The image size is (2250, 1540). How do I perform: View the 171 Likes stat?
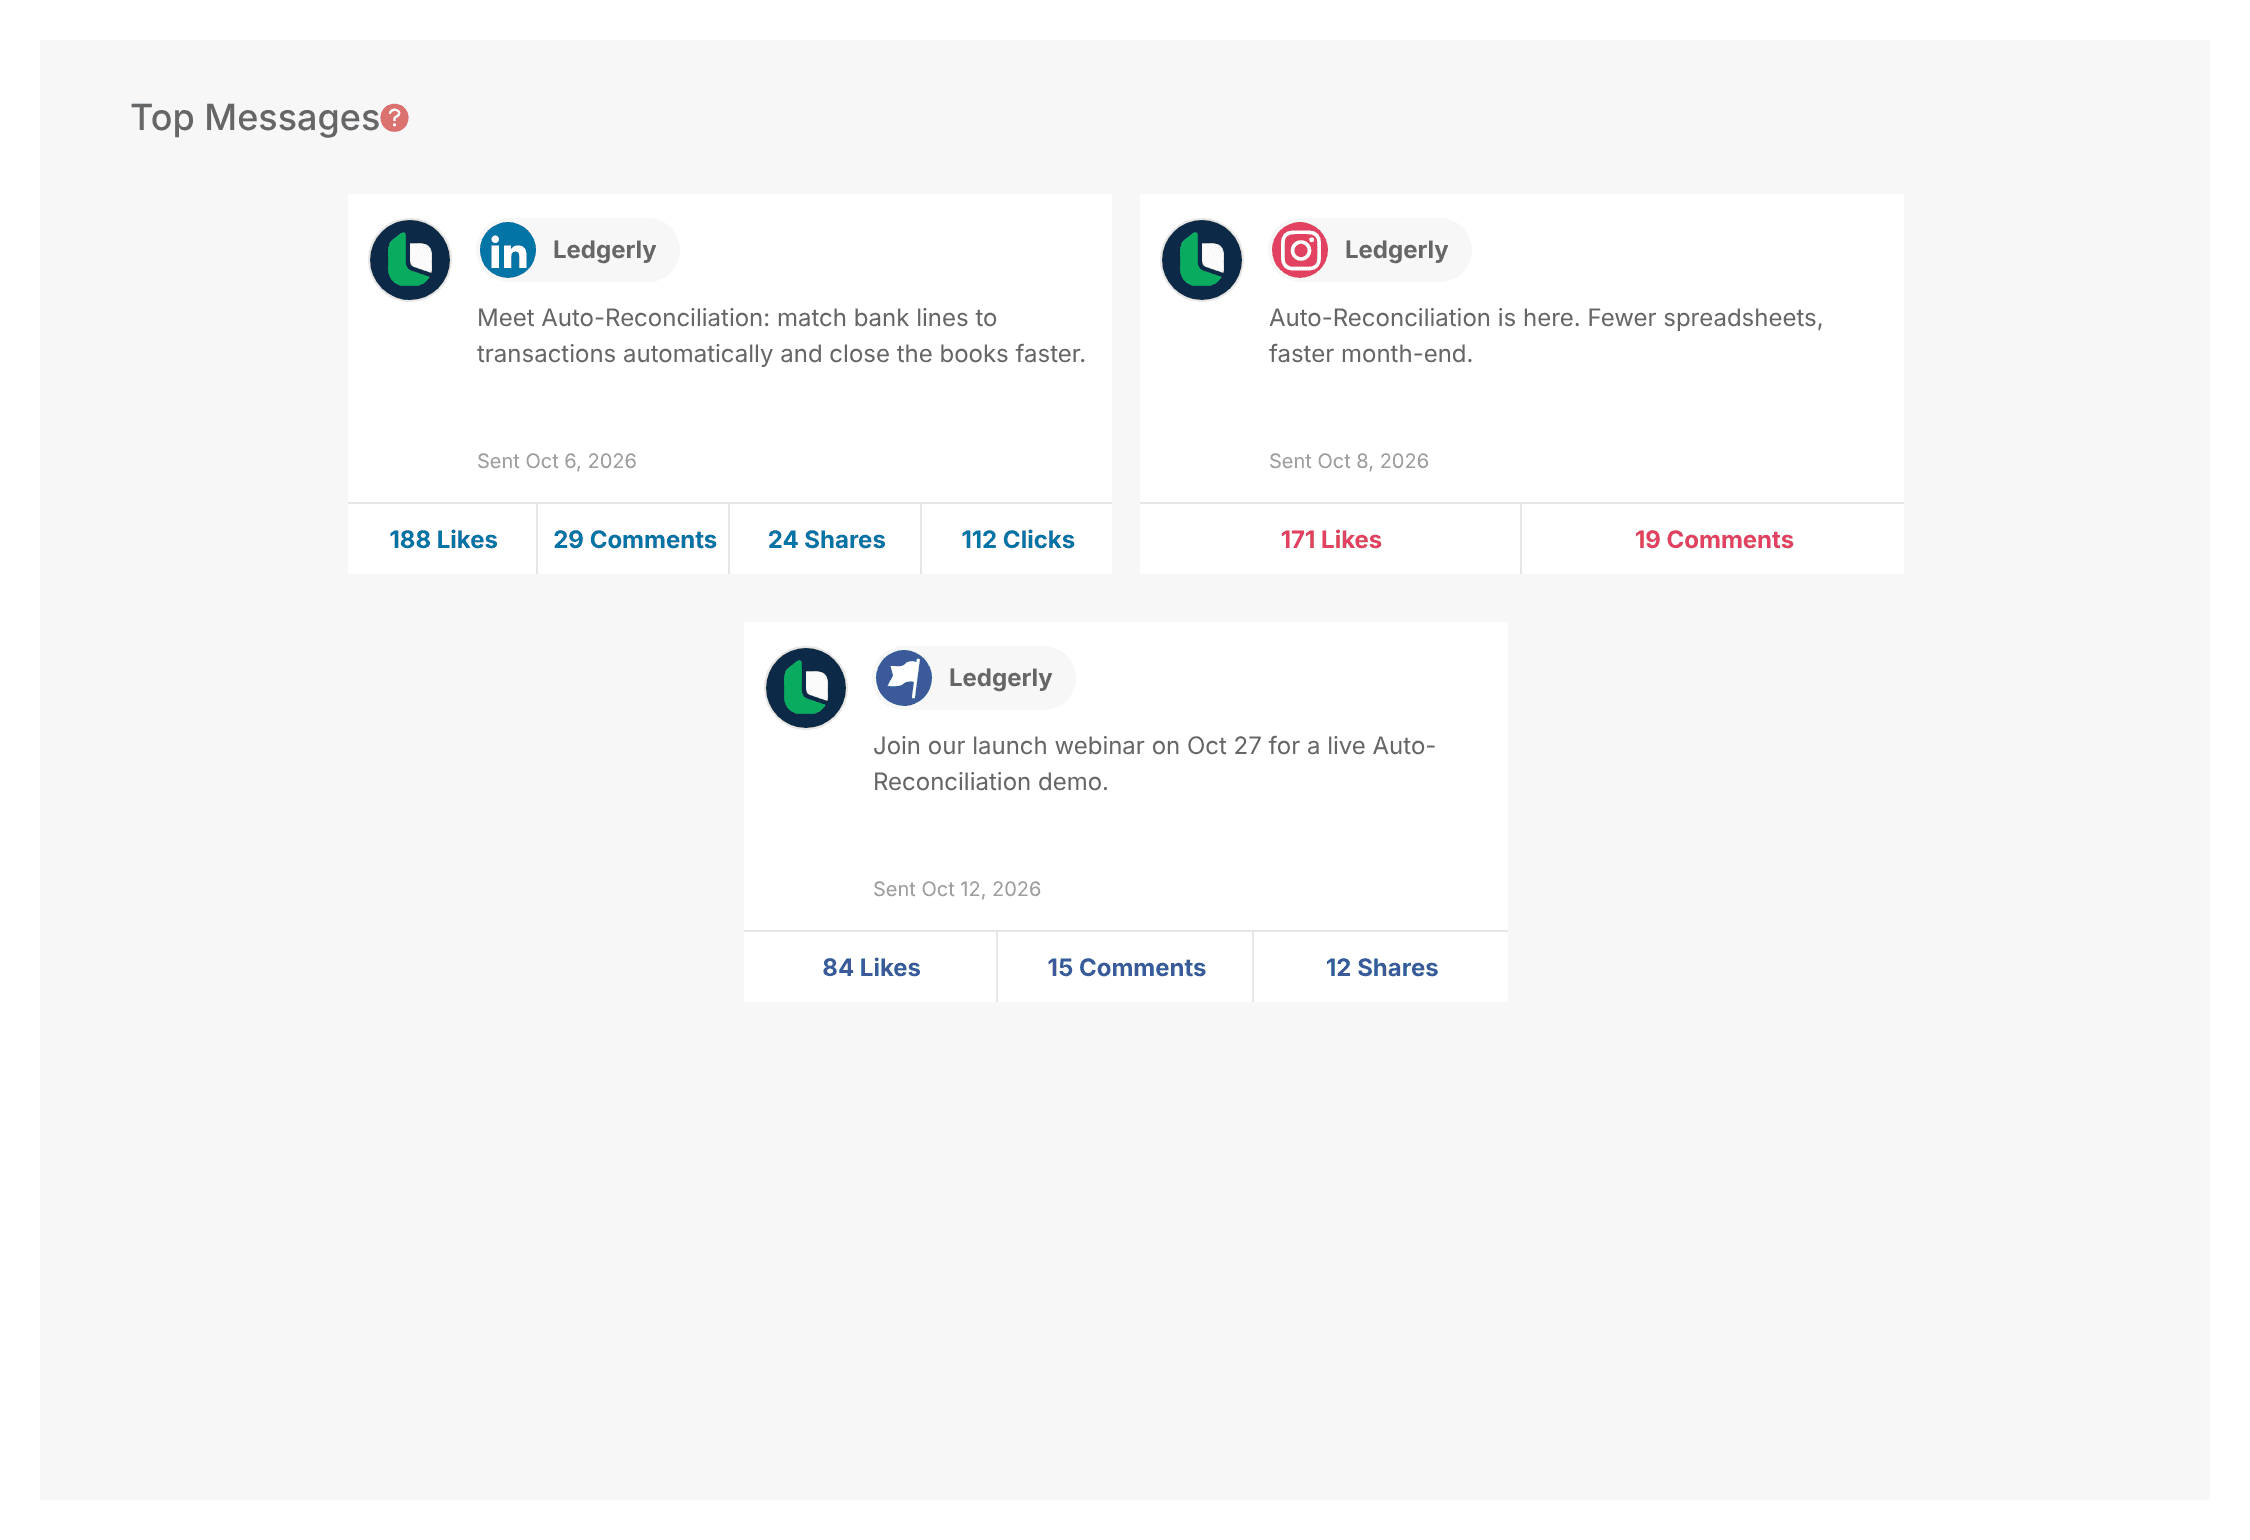coord(1330,540)
